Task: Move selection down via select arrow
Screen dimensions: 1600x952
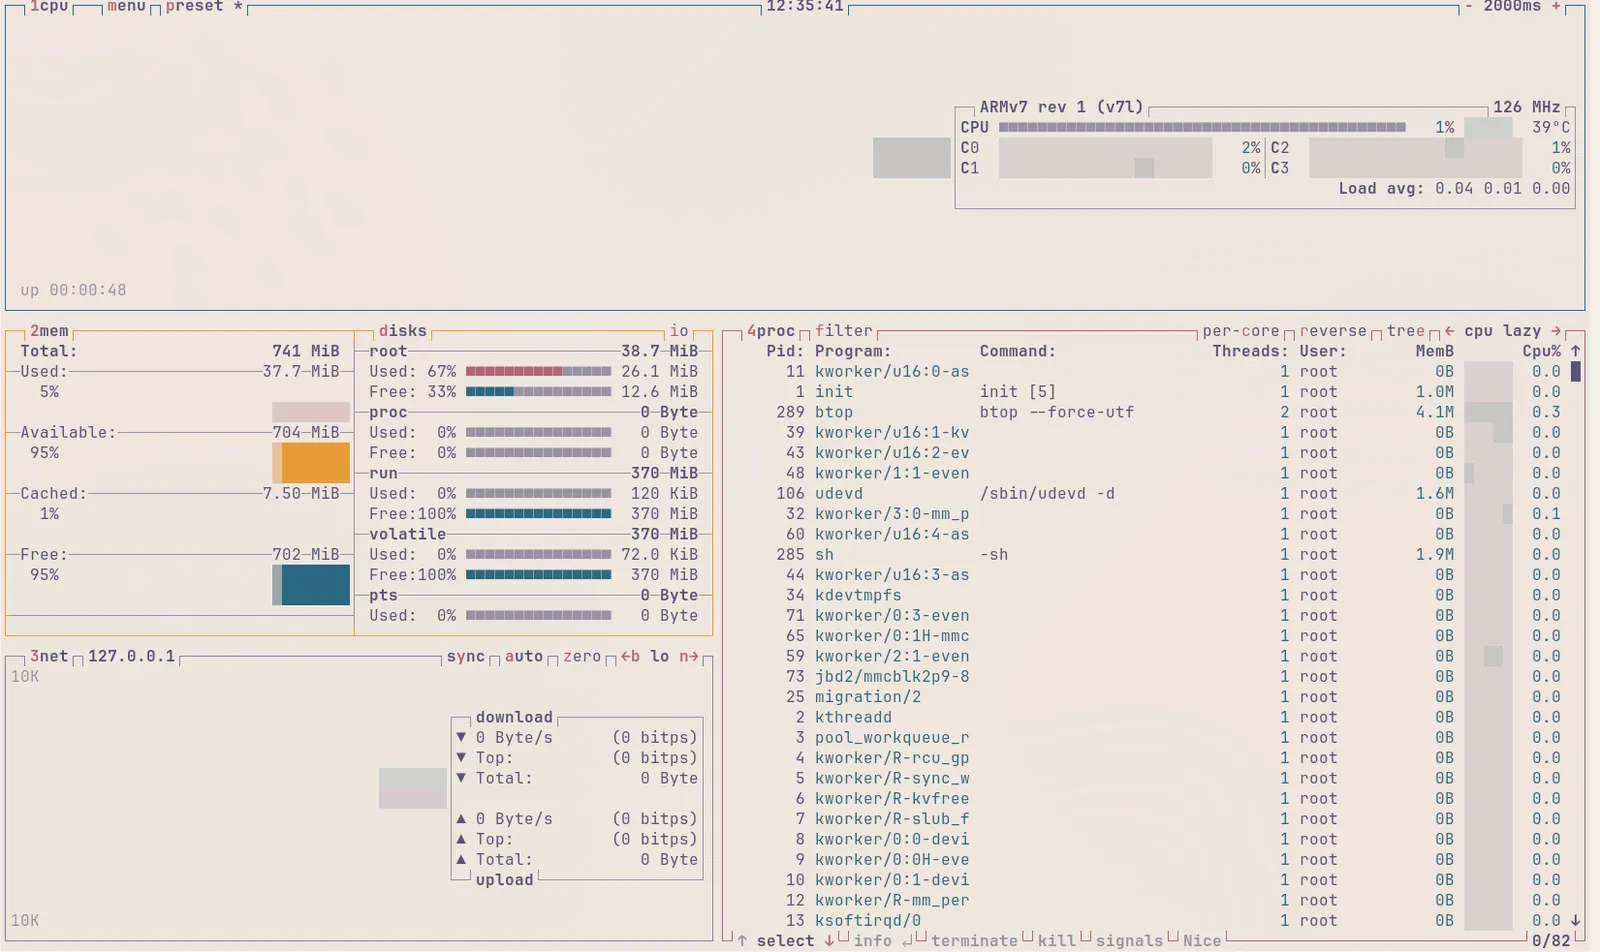Action: pos(829,941)
